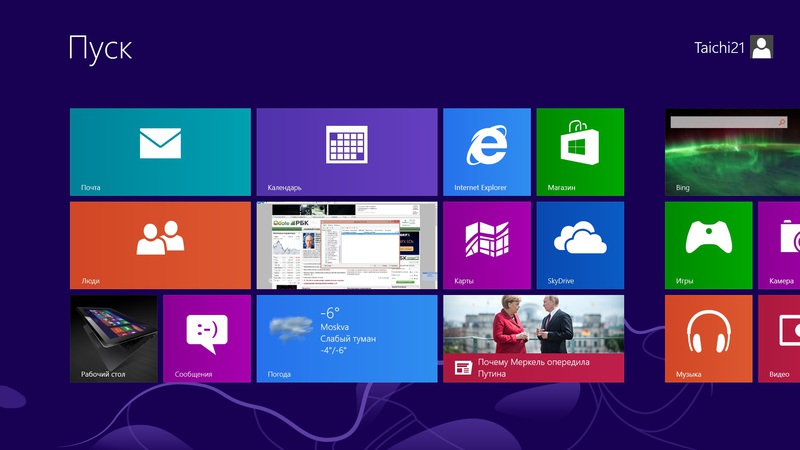The image size is (800, 450).
Task: Click the Слабый туман weather description
Action: pyautogui.click(x=348, y=339)
